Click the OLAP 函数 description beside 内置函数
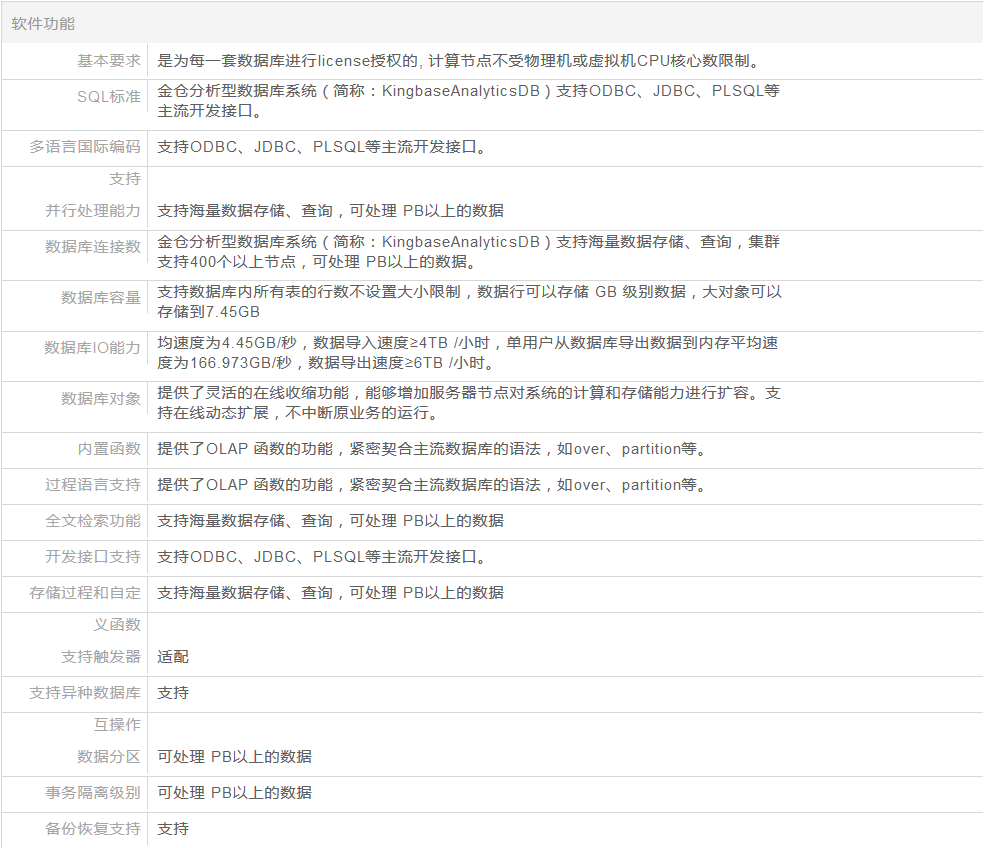 [431, 449]
